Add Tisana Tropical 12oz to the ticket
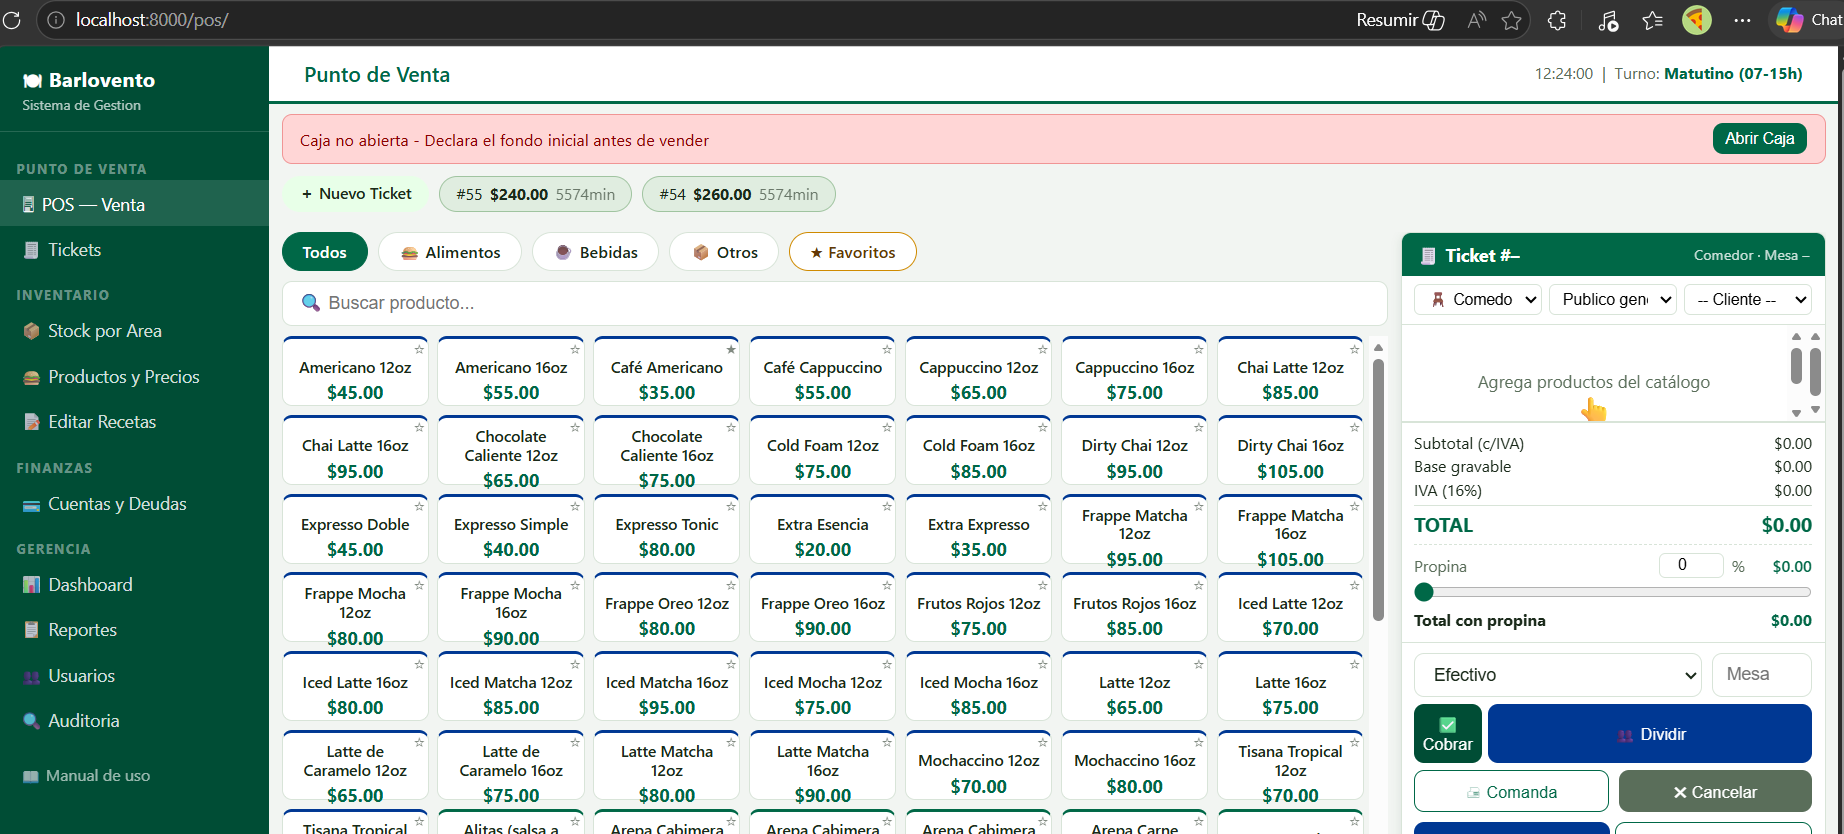The width and height of the screenshot is (1844, 834). pos(1291,765)
